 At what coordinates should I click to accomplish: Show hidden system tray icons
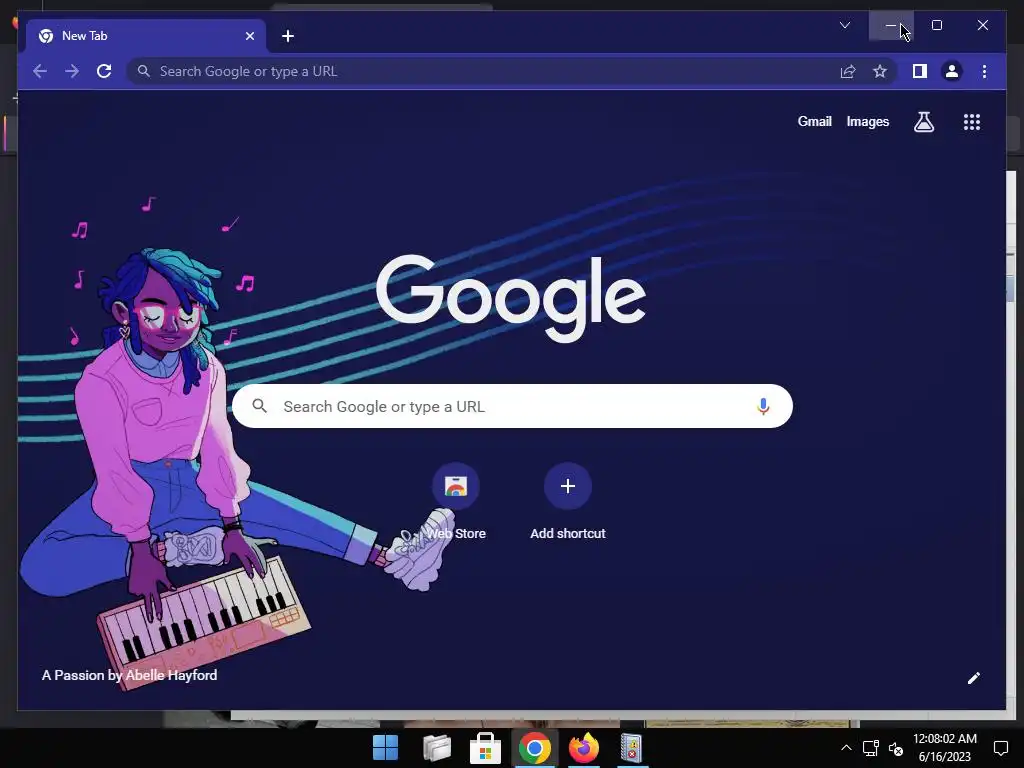(x=846, y=748)
